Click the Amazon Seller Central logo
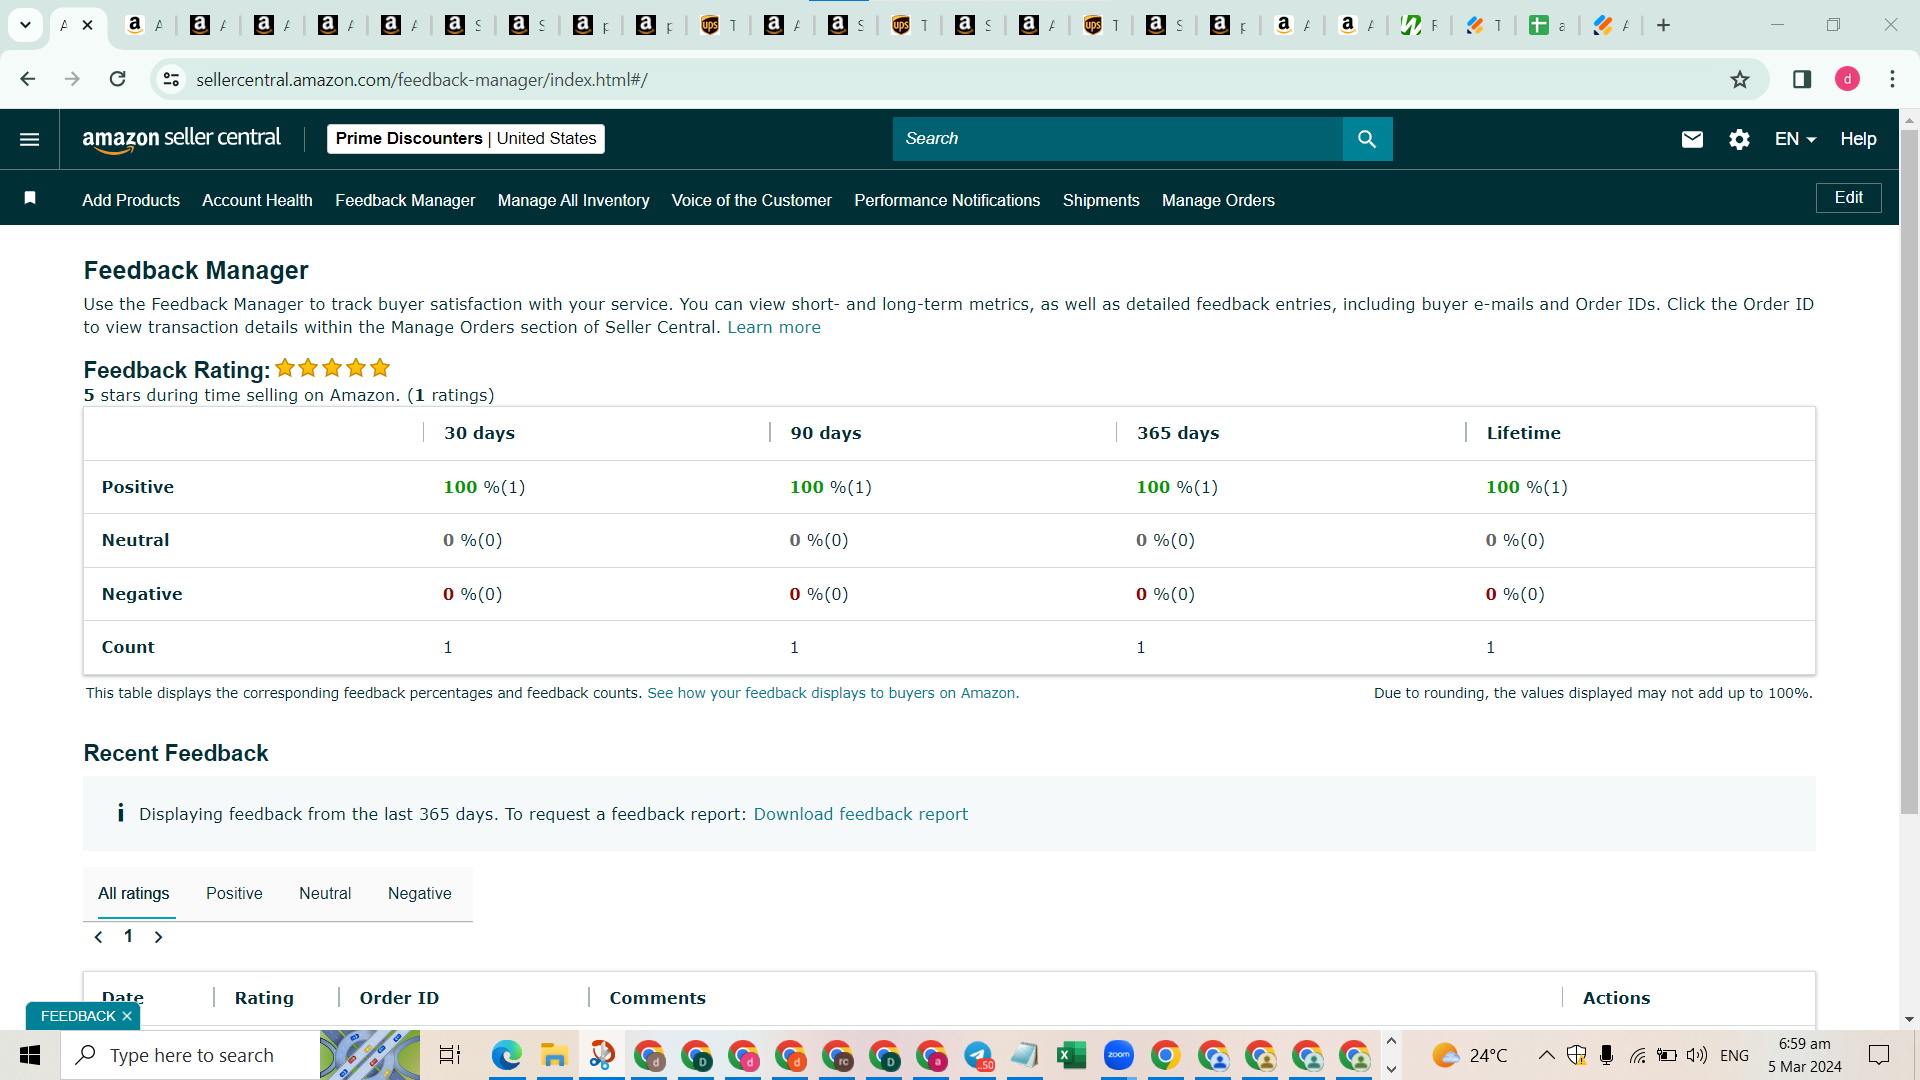The width and height of the screenshot is (1920, 1080). tap(181, 139)
